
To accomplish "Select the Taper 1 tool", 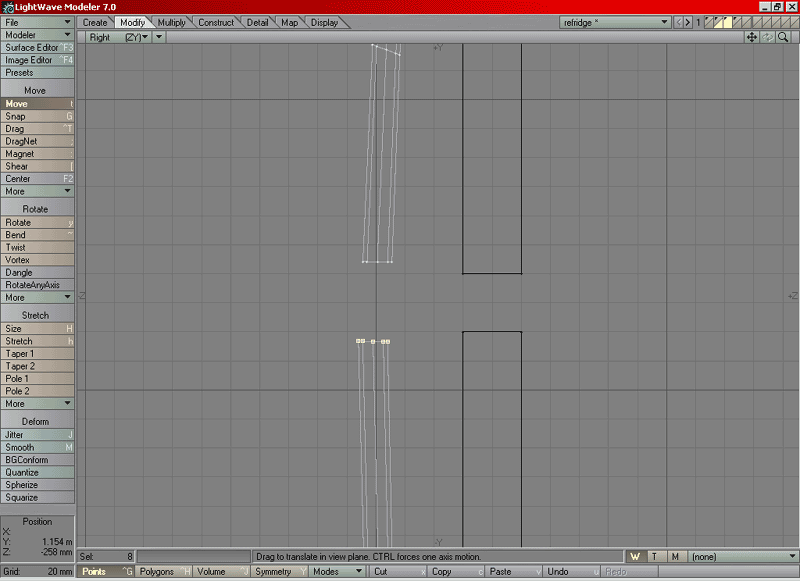I will (37, 353).
